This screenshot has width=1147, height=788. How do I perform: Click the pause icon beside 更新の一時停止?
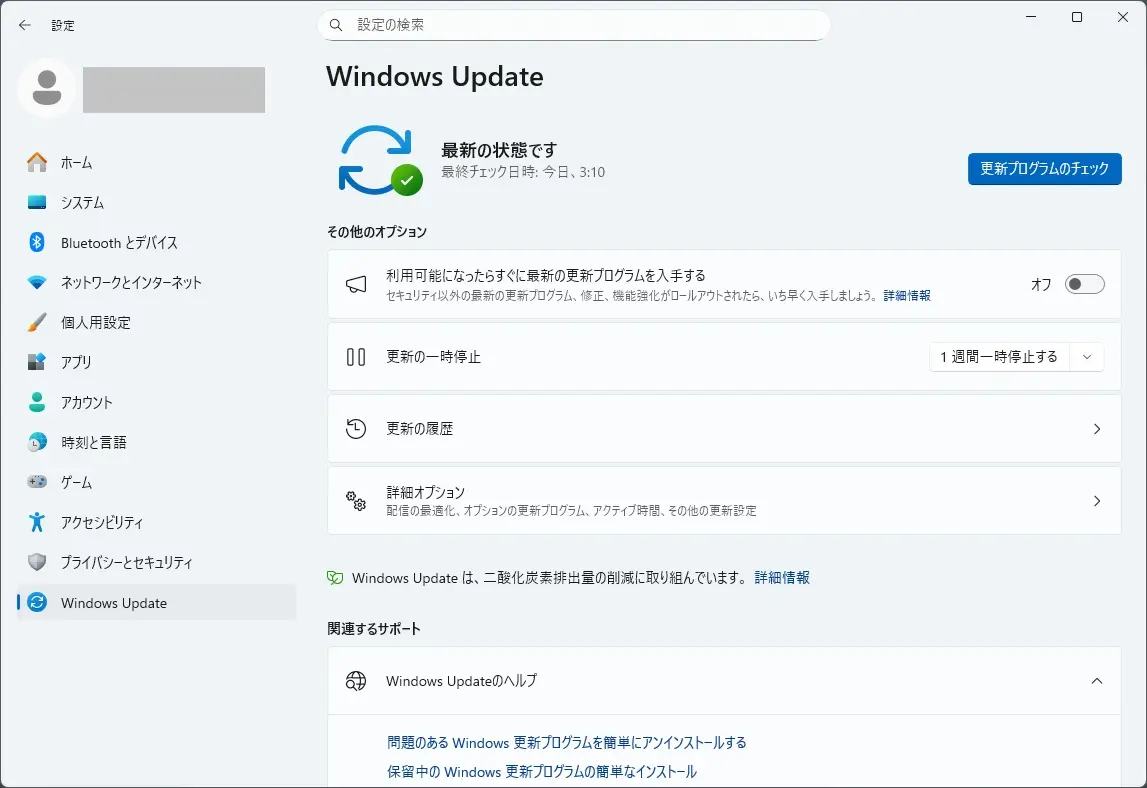356,357
